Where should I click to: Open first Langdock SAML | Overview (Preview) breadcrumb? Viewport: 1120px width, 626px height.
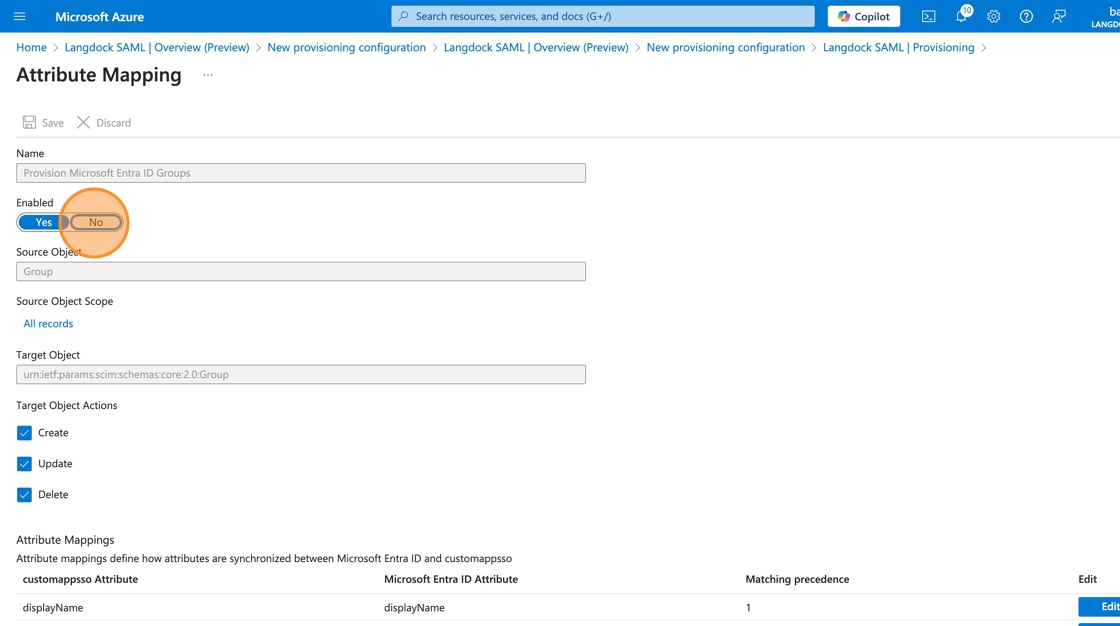tap(156, 47)
